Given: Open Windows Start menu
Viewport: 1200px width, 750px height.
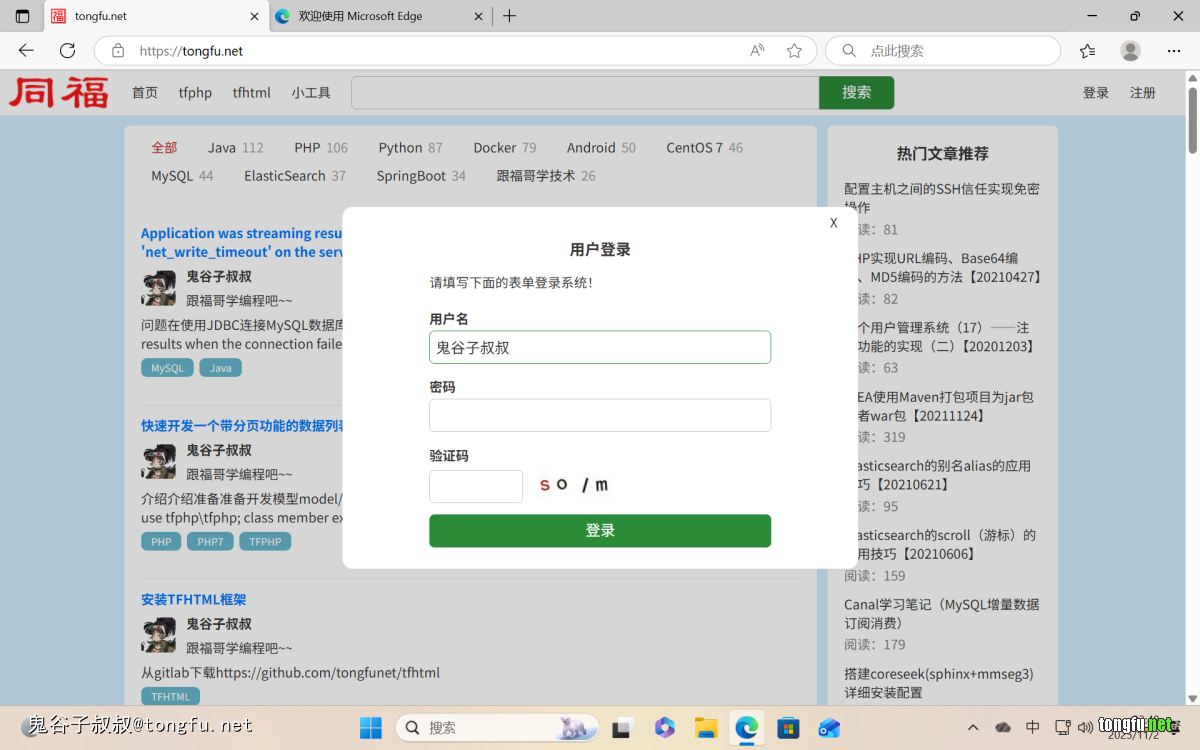Looking at the screenshot, I should click(370, 727).
